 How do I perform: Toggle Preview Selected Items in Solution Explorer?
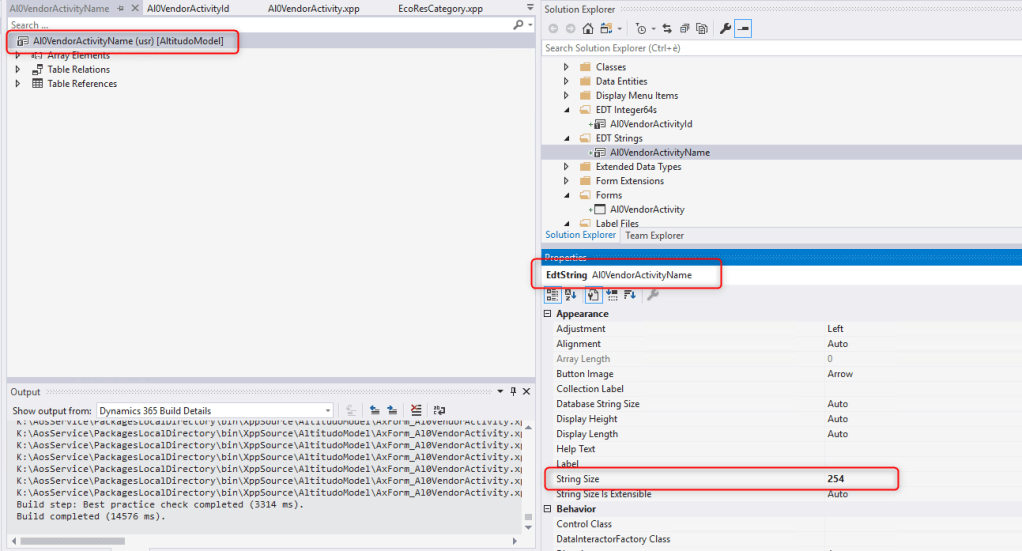[743, 29]
